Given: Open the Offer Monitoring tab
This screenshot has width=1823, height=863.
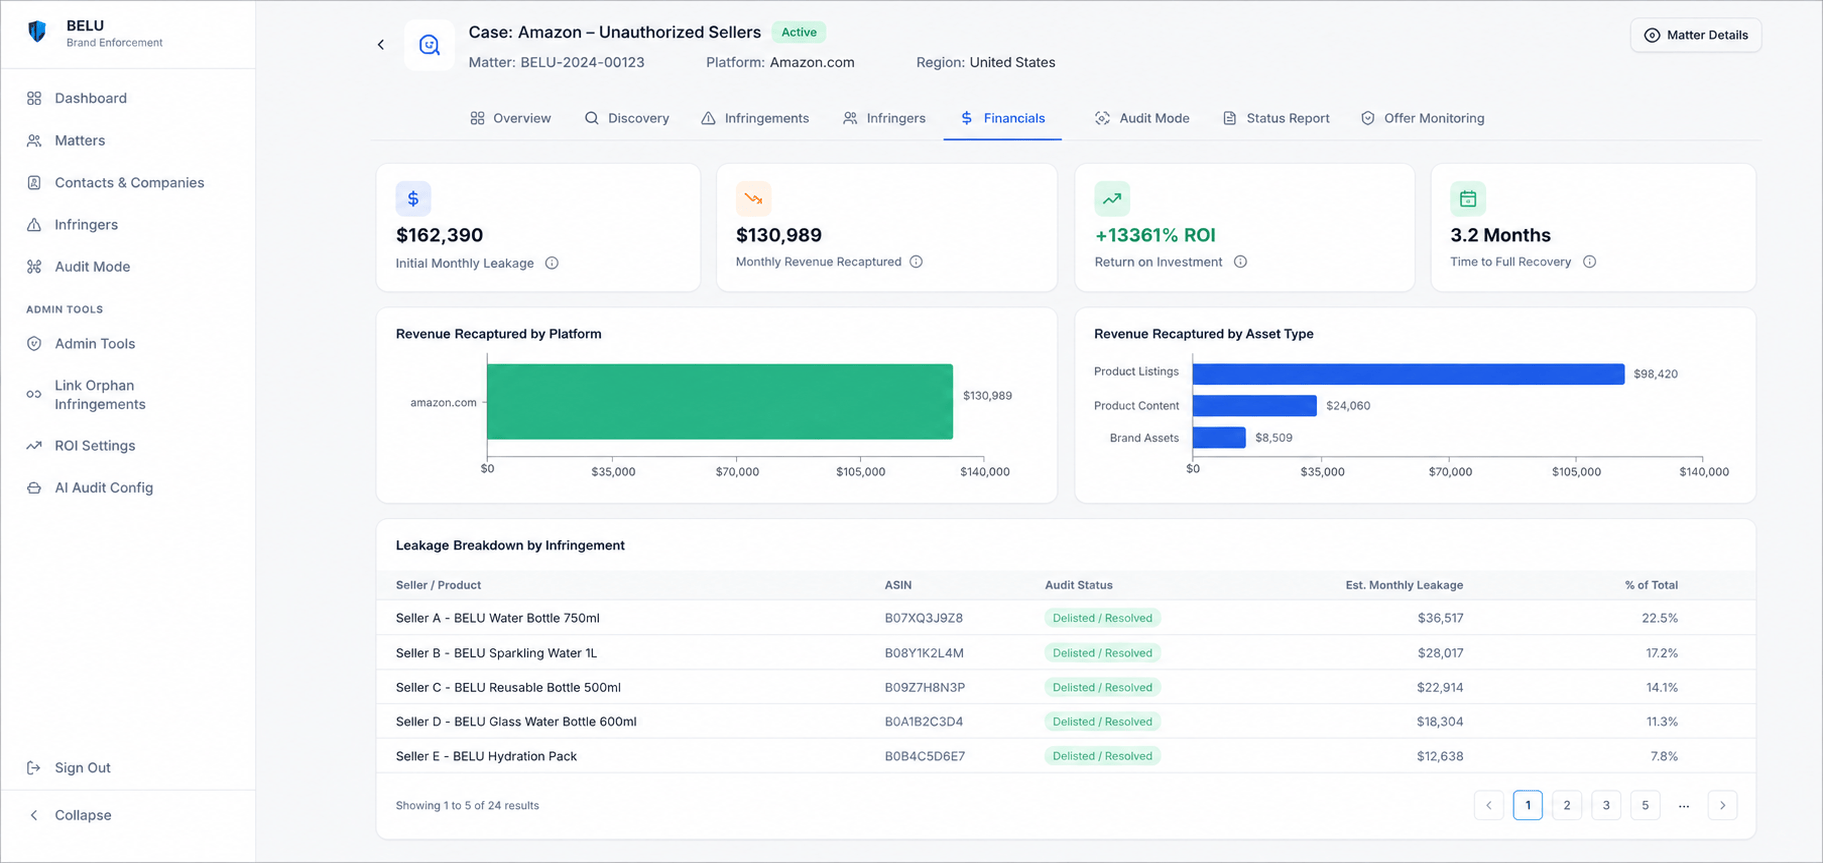Looking at the screenshot, I should [x=1422, y=118].
